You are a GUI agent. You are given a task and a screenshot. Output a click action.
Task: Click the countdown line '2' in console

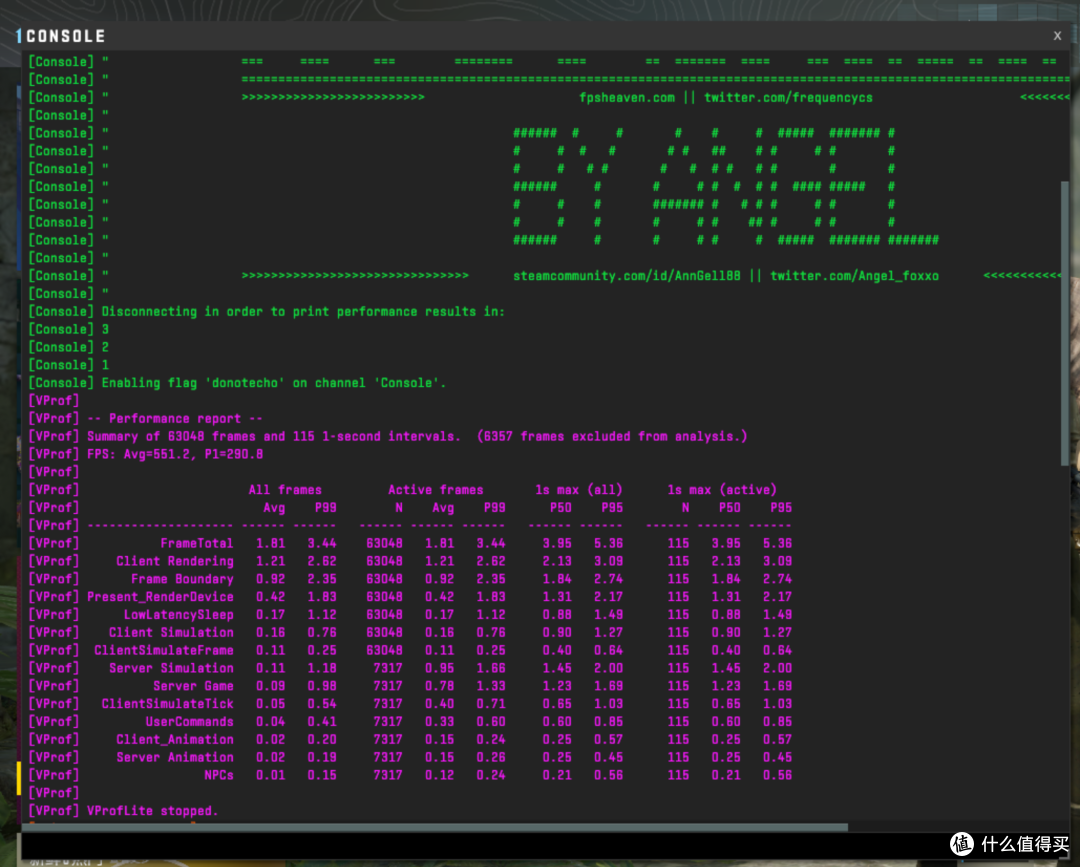pyautogui.click(x=105, y=347)
